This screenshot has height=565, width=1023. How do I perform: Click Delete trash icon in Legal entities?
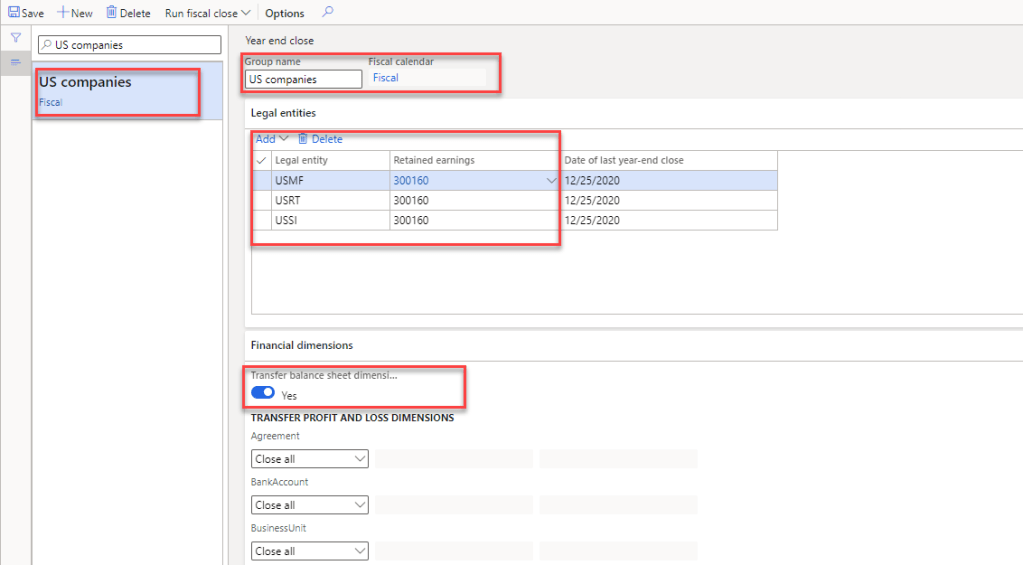point(303,139)
